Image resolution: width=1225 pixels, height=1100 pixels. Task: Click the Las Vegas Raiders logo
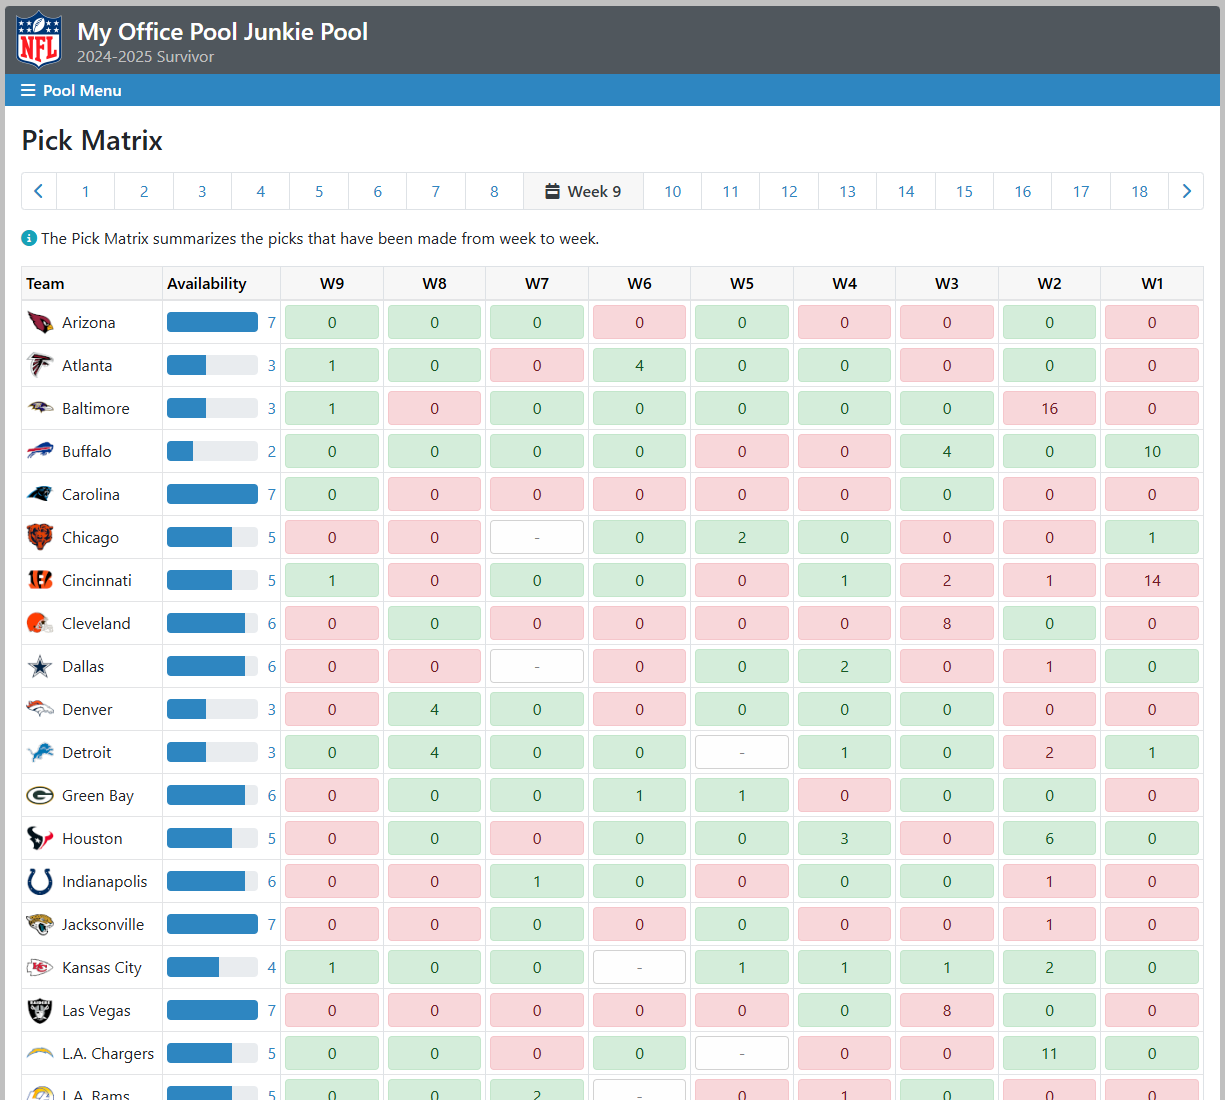40,1011
